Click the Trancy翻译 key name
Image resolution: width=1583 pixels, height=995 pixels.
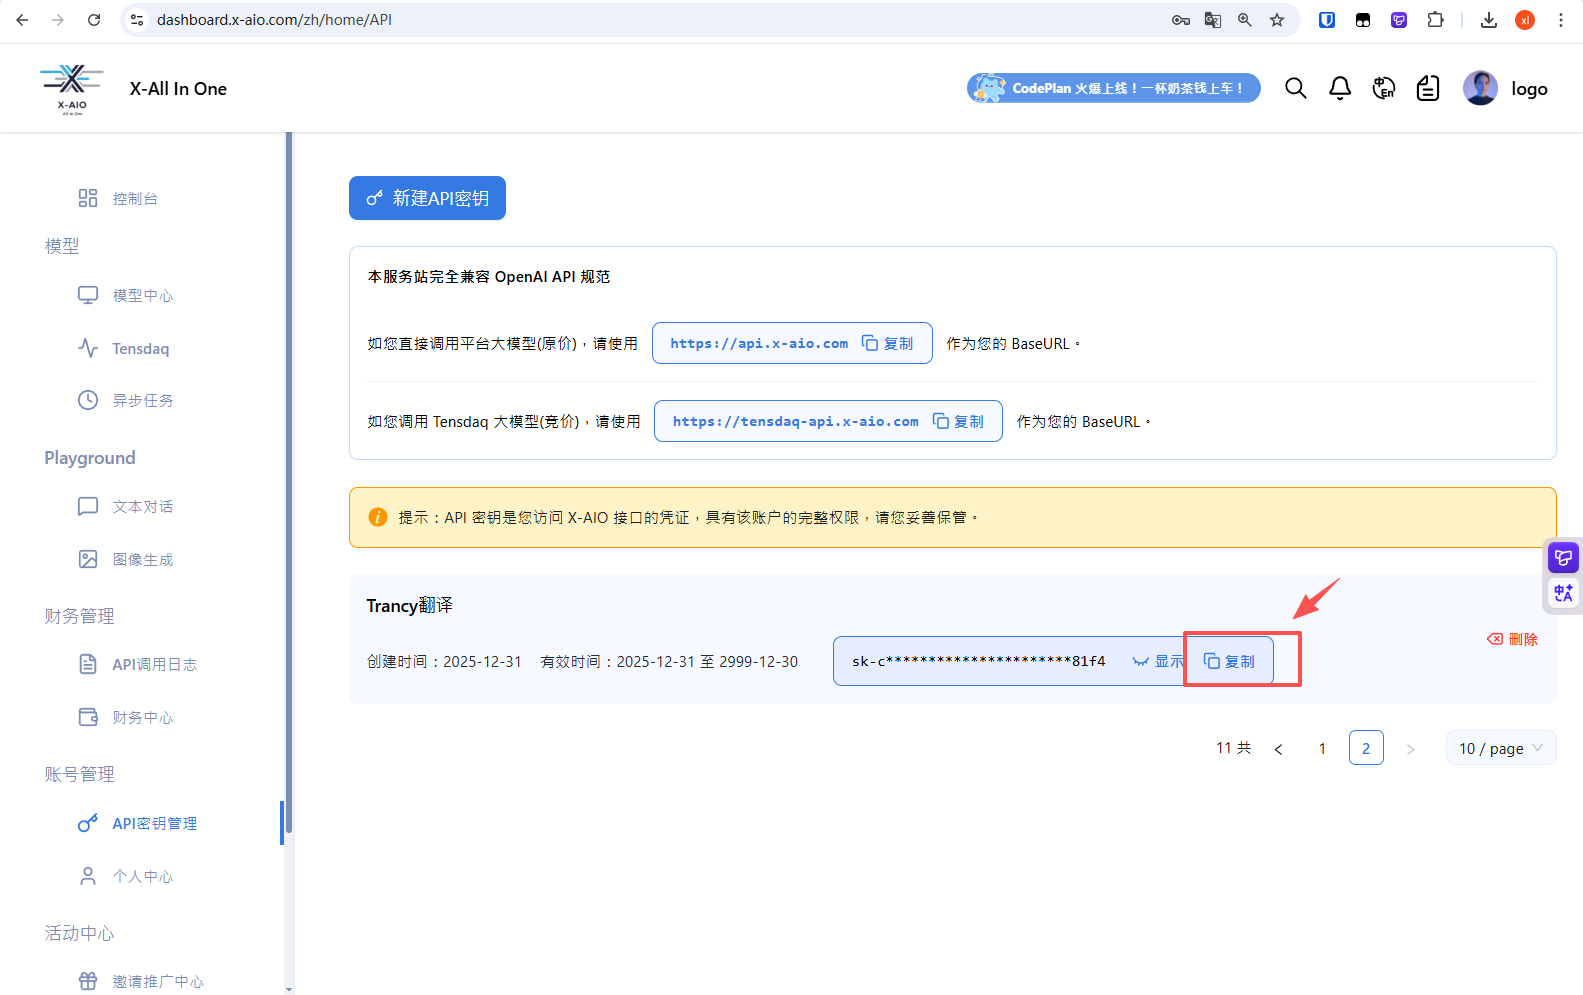pos(409,605)
